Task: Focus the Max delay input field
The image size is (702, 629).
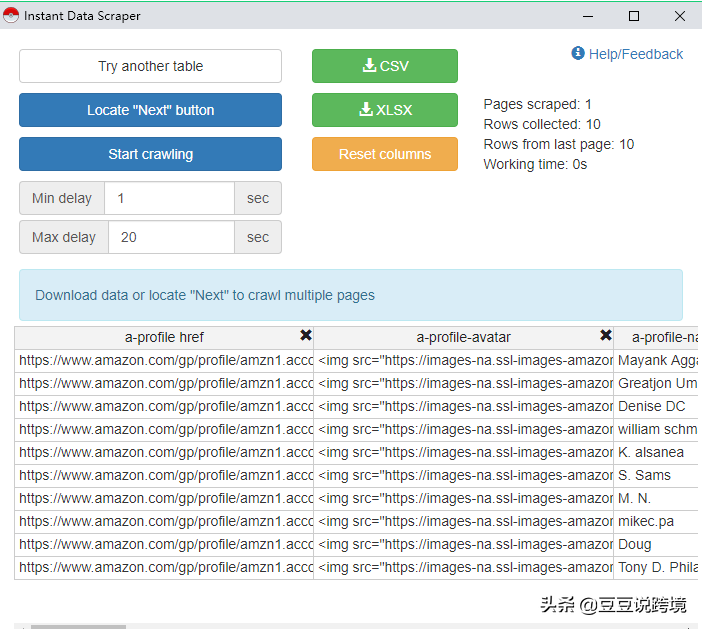Action: coord(171,237)
